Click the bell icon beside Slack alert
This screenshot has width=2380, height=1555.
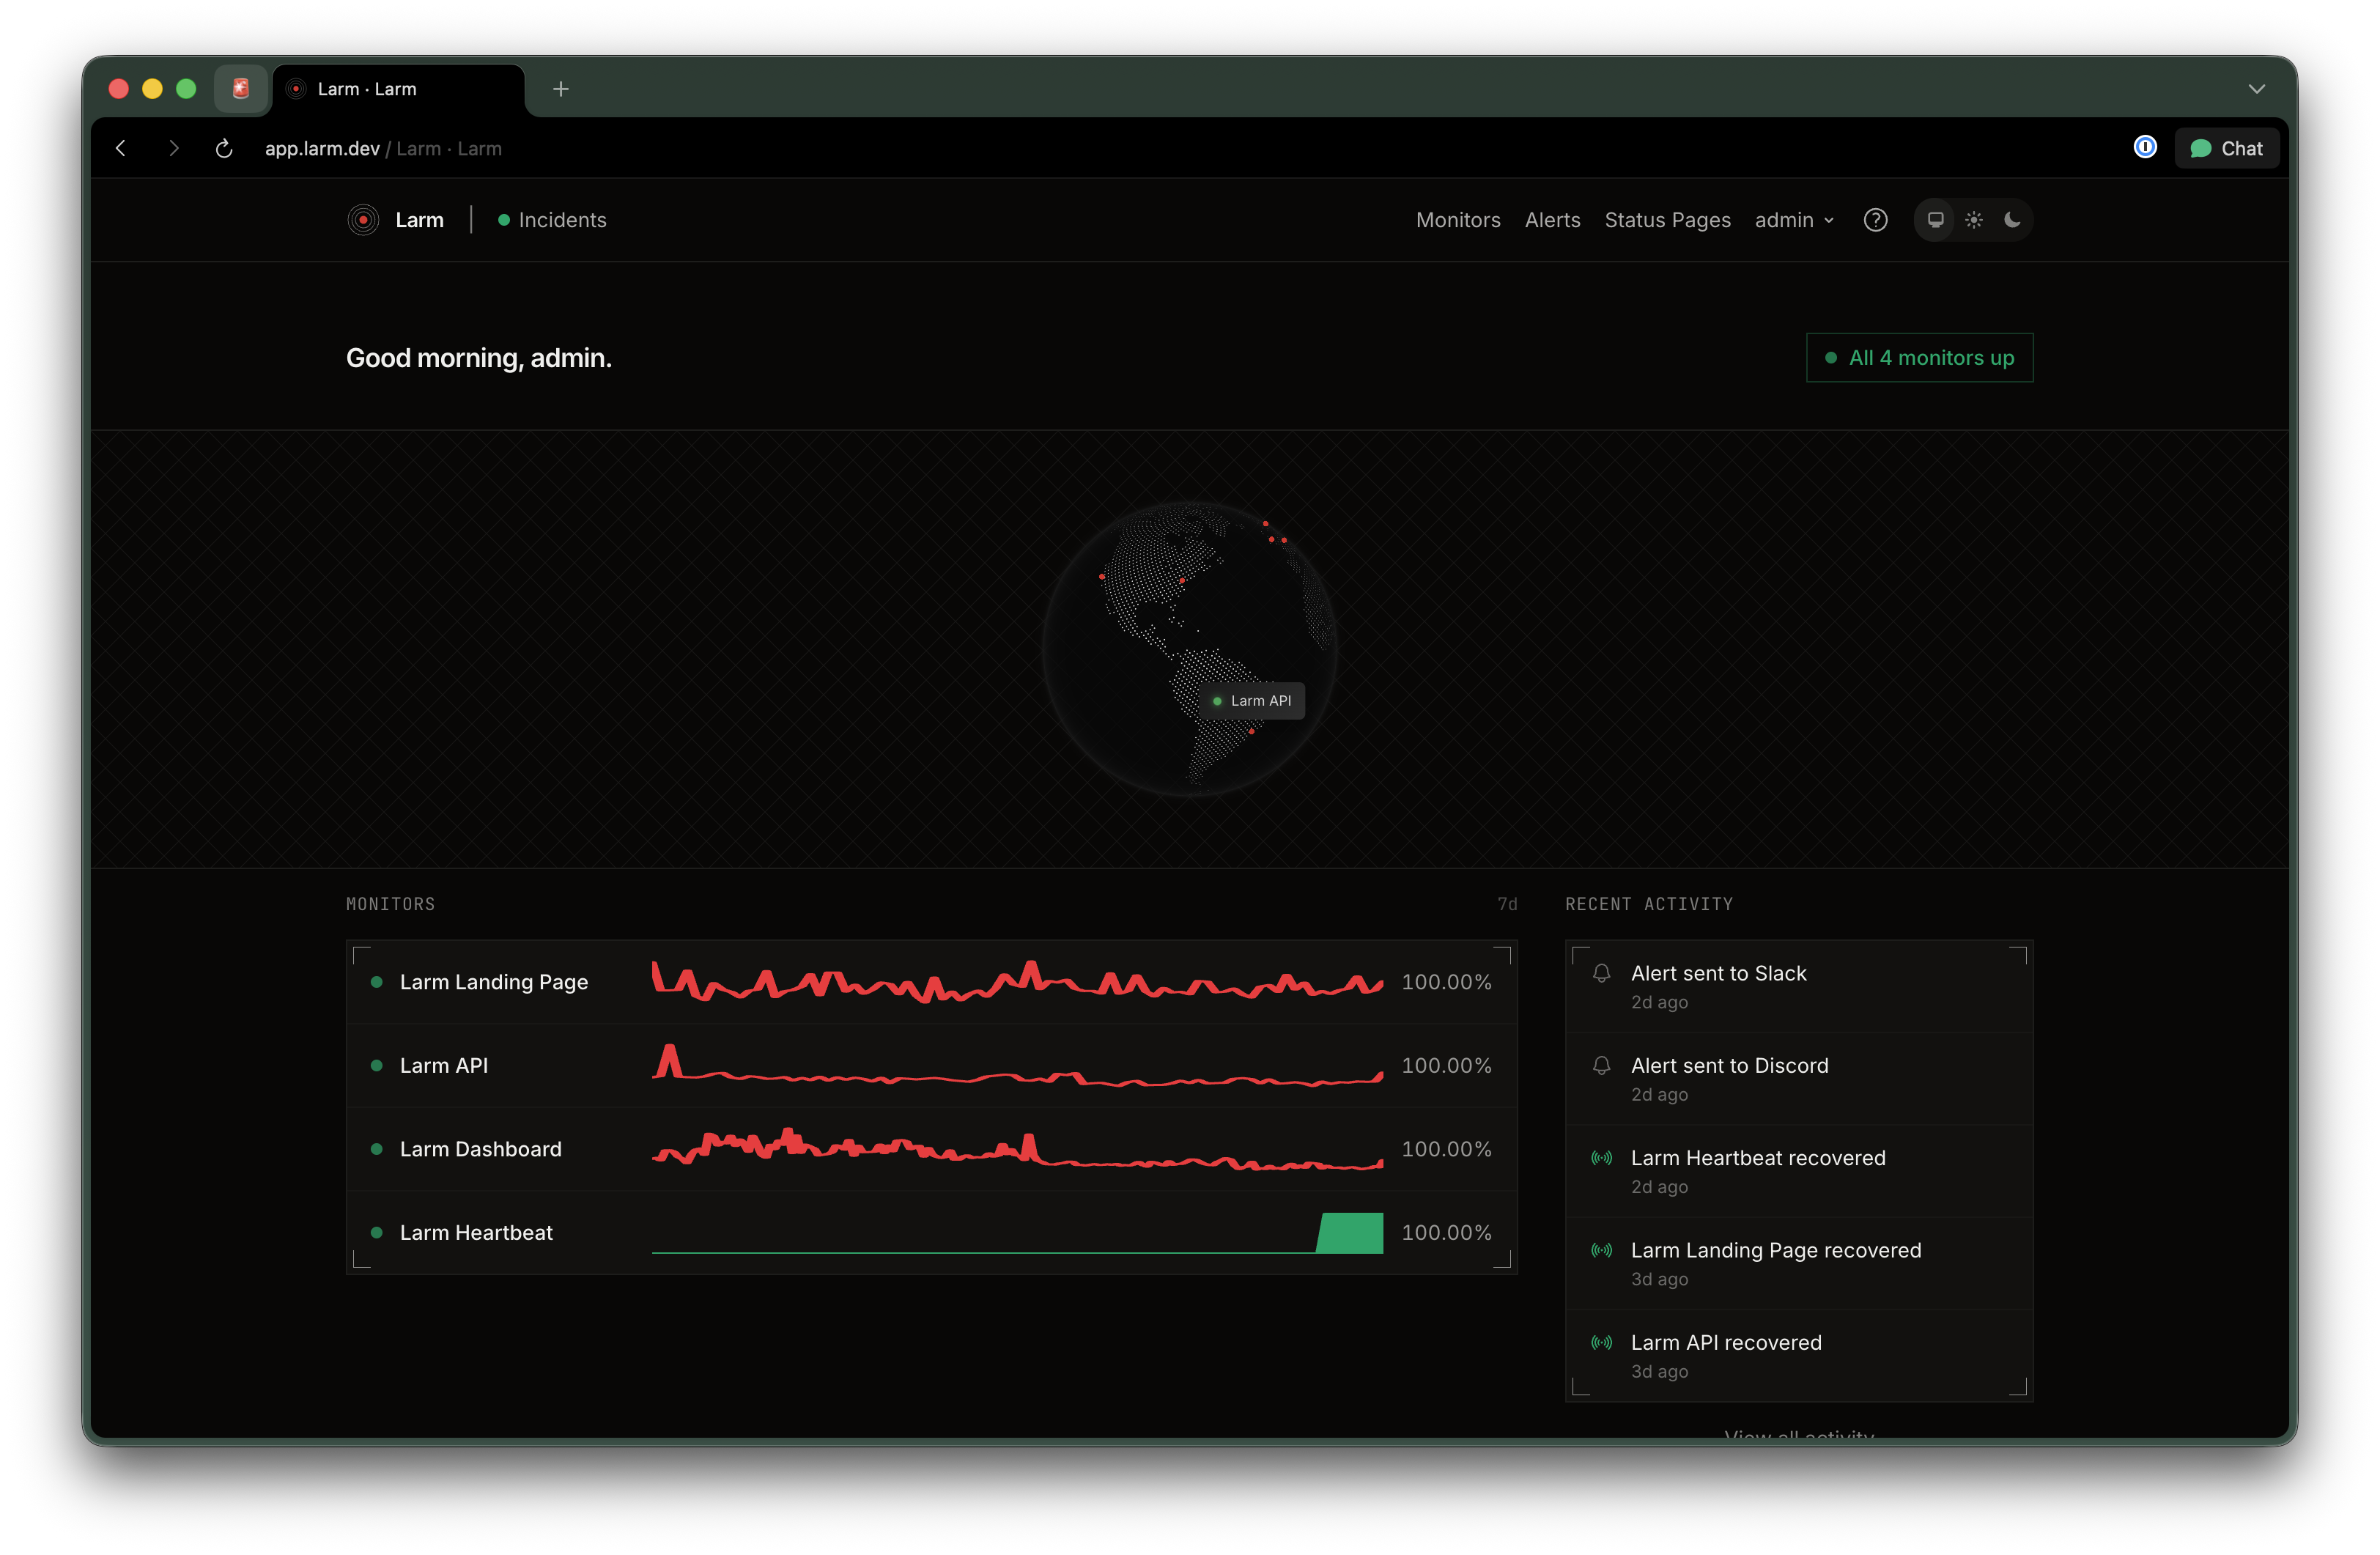point(1601,973)
